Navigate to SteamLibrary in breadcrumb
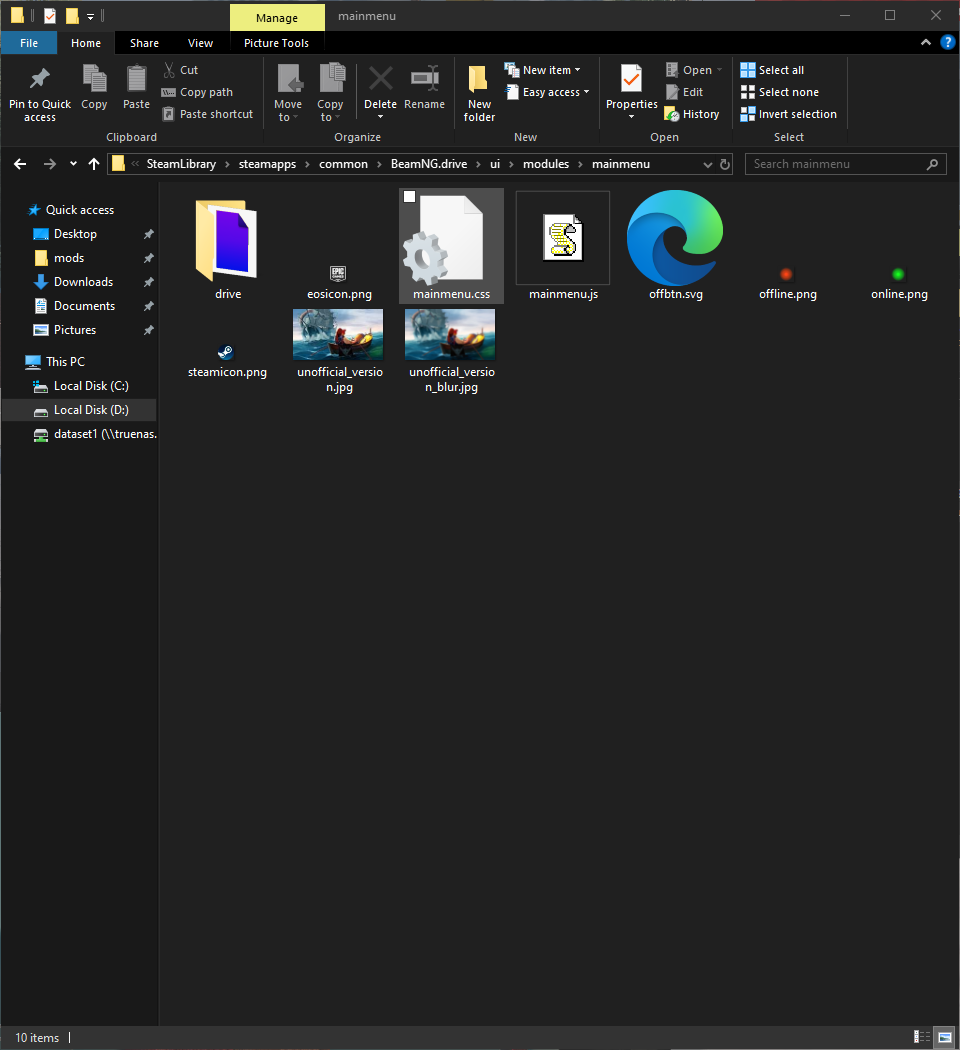Screen dimensions: 960x1050 [x=181, y=164]
